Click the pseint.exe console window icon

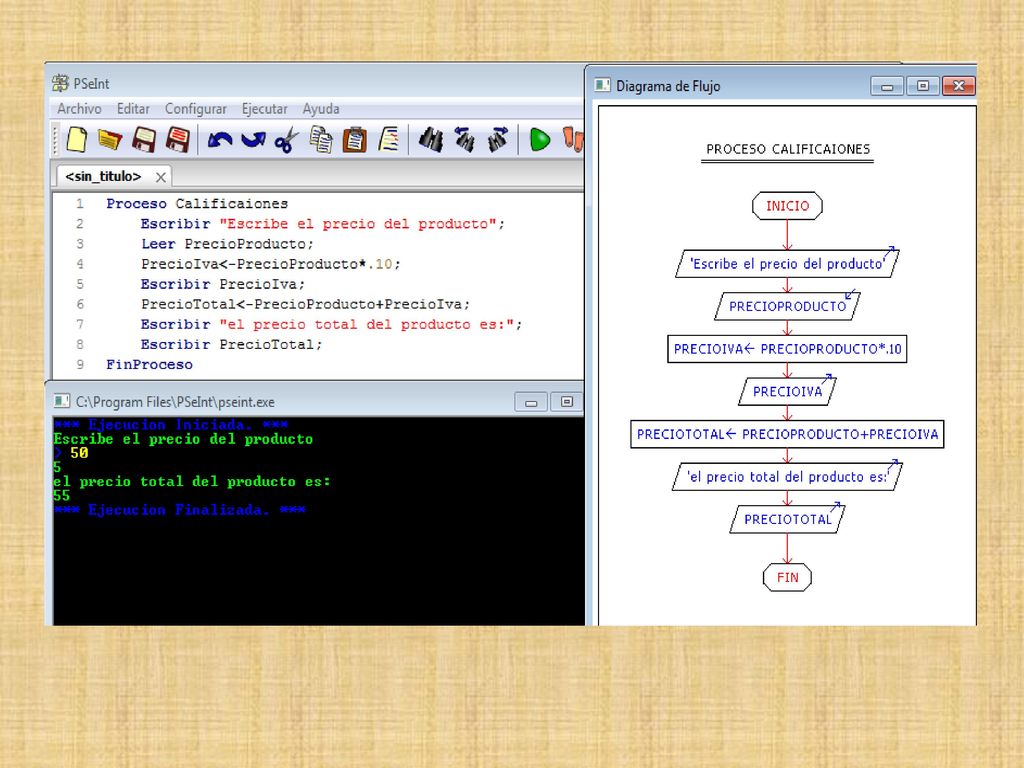pyautogui.click(x=62, y=401)
